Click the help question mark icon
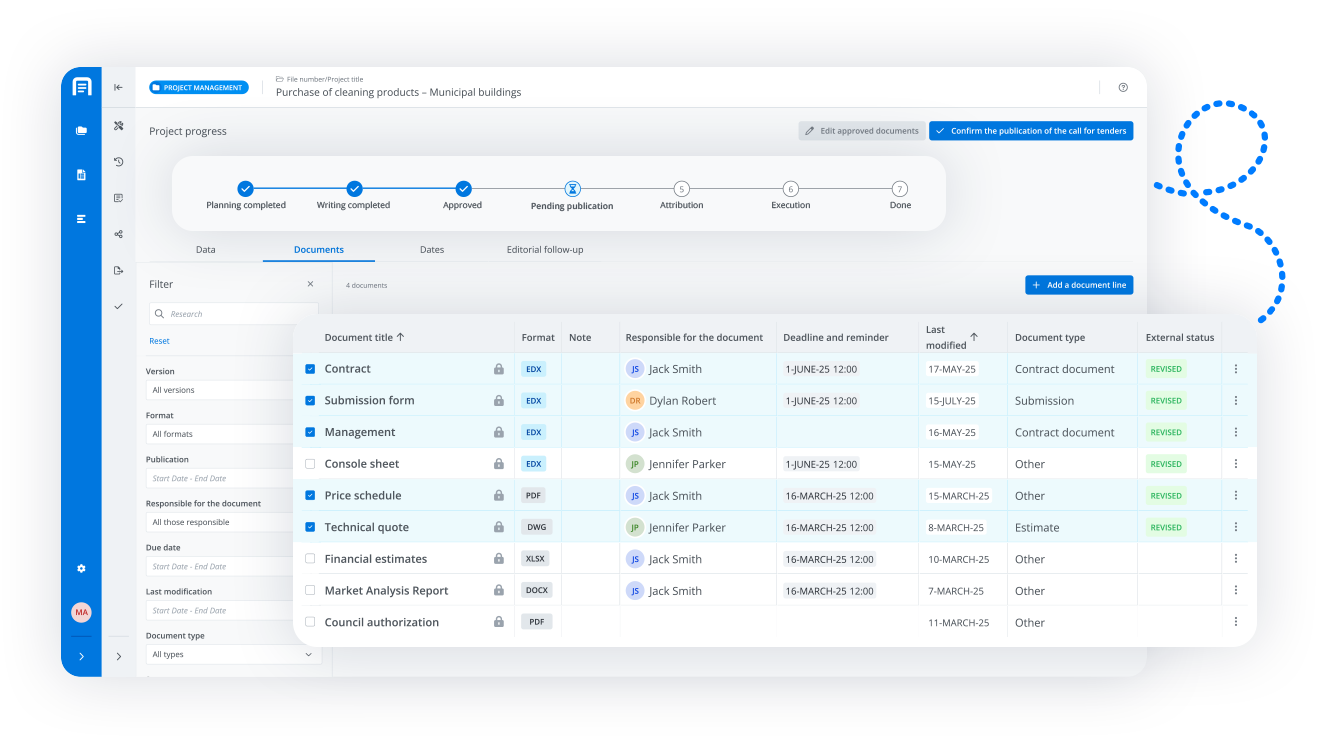Image resolution: width=1337 pixels, height=742 pixels. (1123, 88)
